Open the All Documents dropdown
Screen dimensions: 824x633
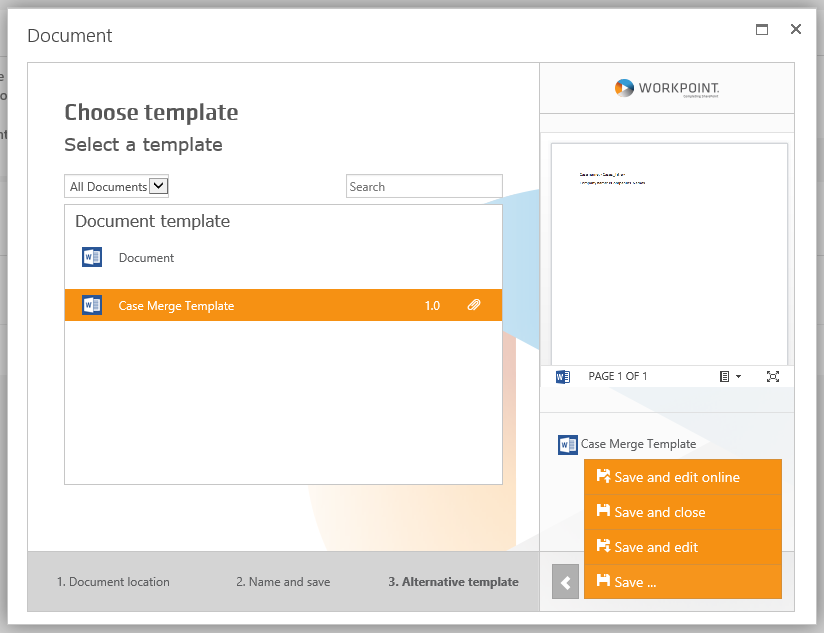(117, 186)
